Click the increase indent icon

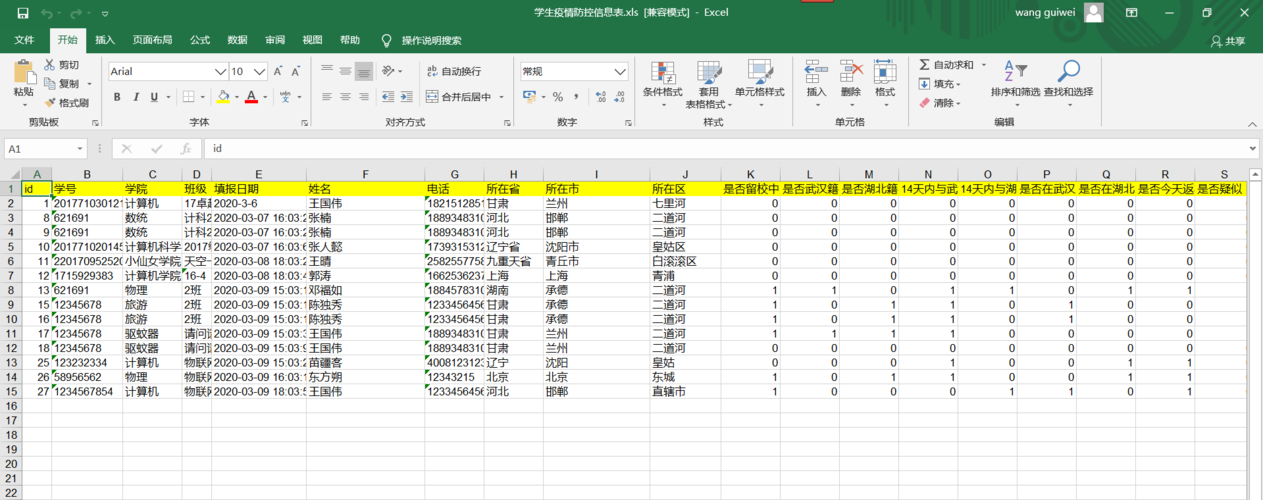409,97
